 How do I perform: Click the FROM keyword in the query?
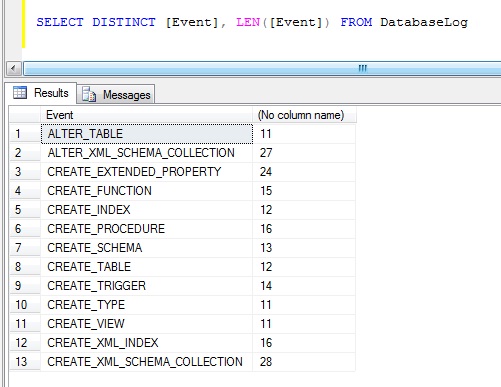(356, 22)
